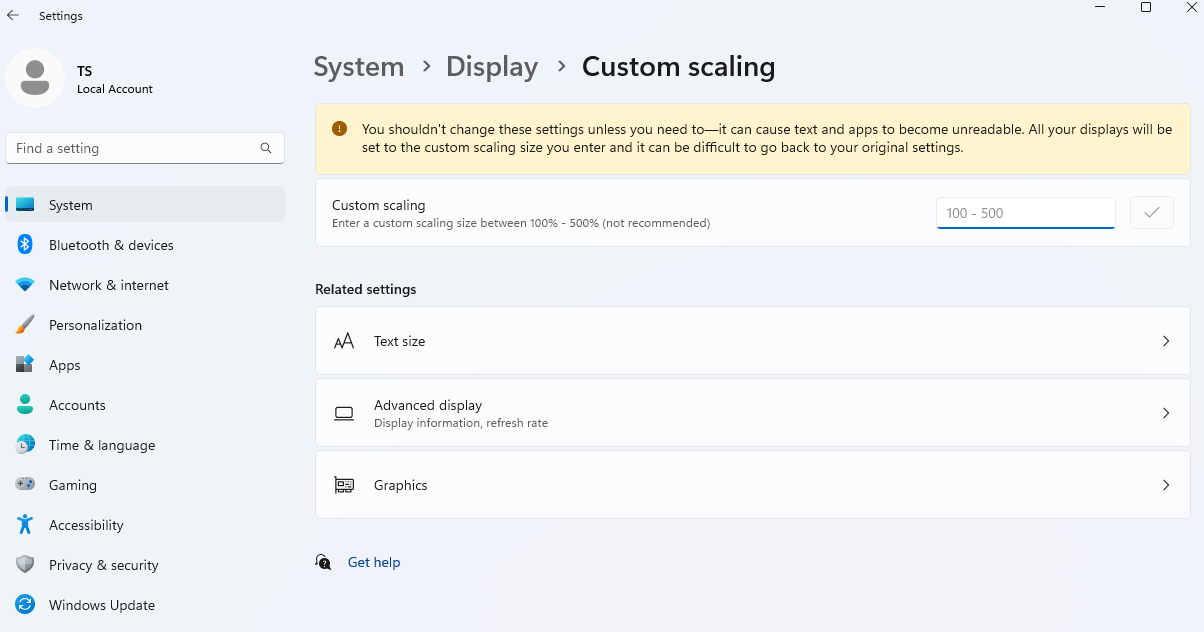The width and height of the screenshot is (1204, 632).
Task: Click the Bluetooth & devices icon
Action: 25,245
